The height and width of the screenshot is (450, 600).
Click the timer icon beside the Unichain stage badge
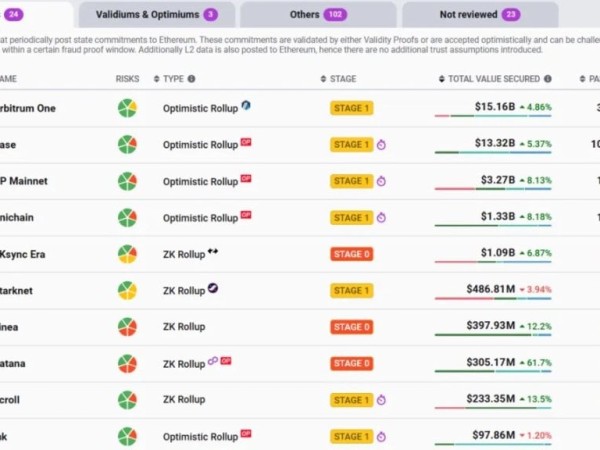point(381,218)
